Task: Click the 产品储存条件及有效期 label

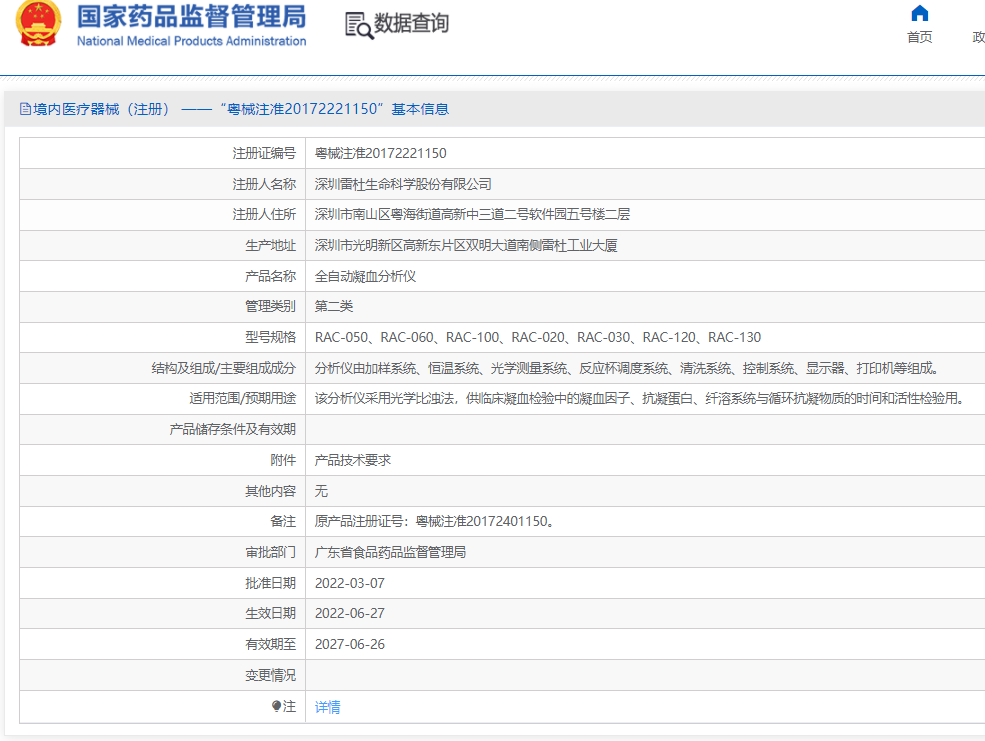Action: 232,430
